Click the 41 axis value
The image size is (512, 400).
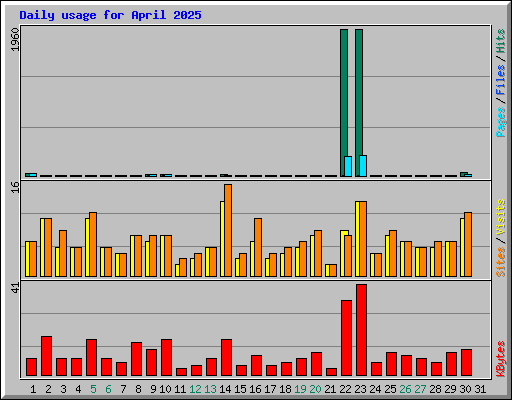[15, 288]
